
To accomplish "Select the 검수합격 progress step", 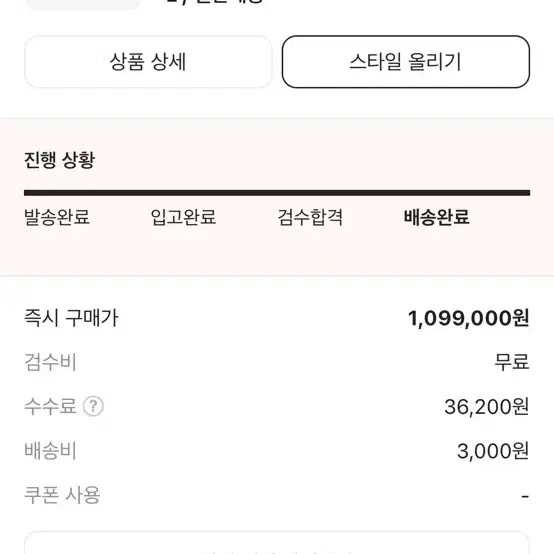I will pos(310,217).
